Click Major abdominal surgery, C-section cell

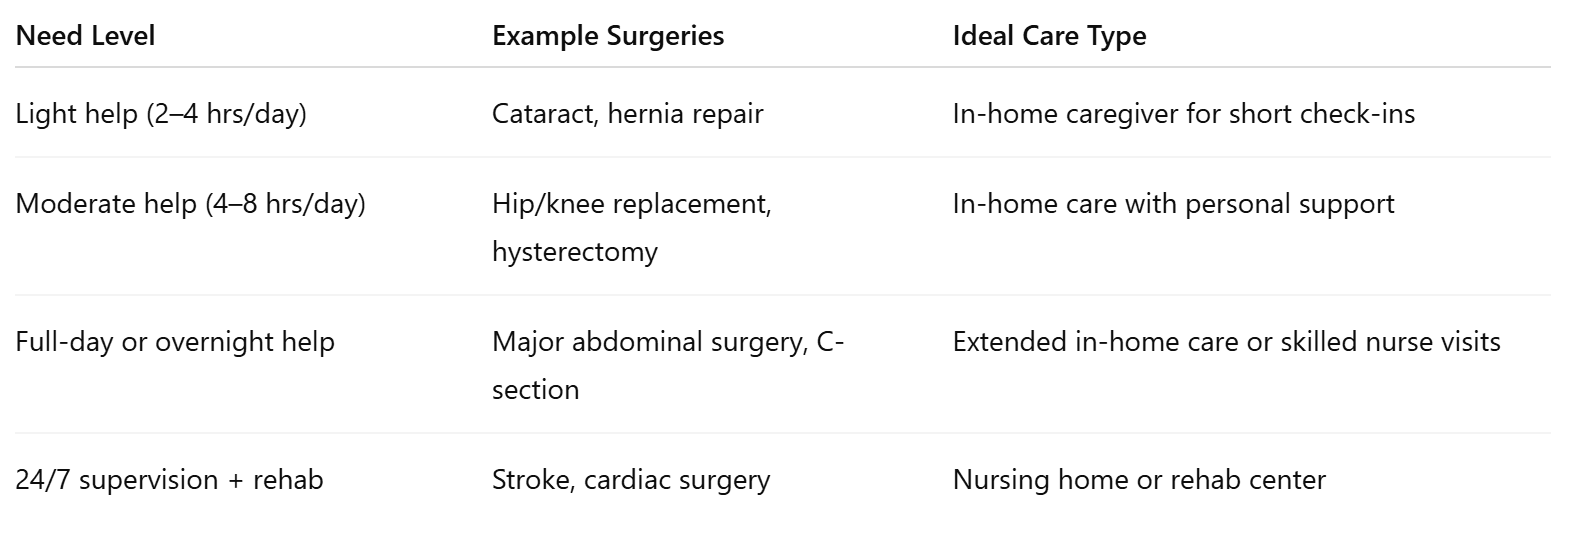pyautogui.click(x=668, y=365)
